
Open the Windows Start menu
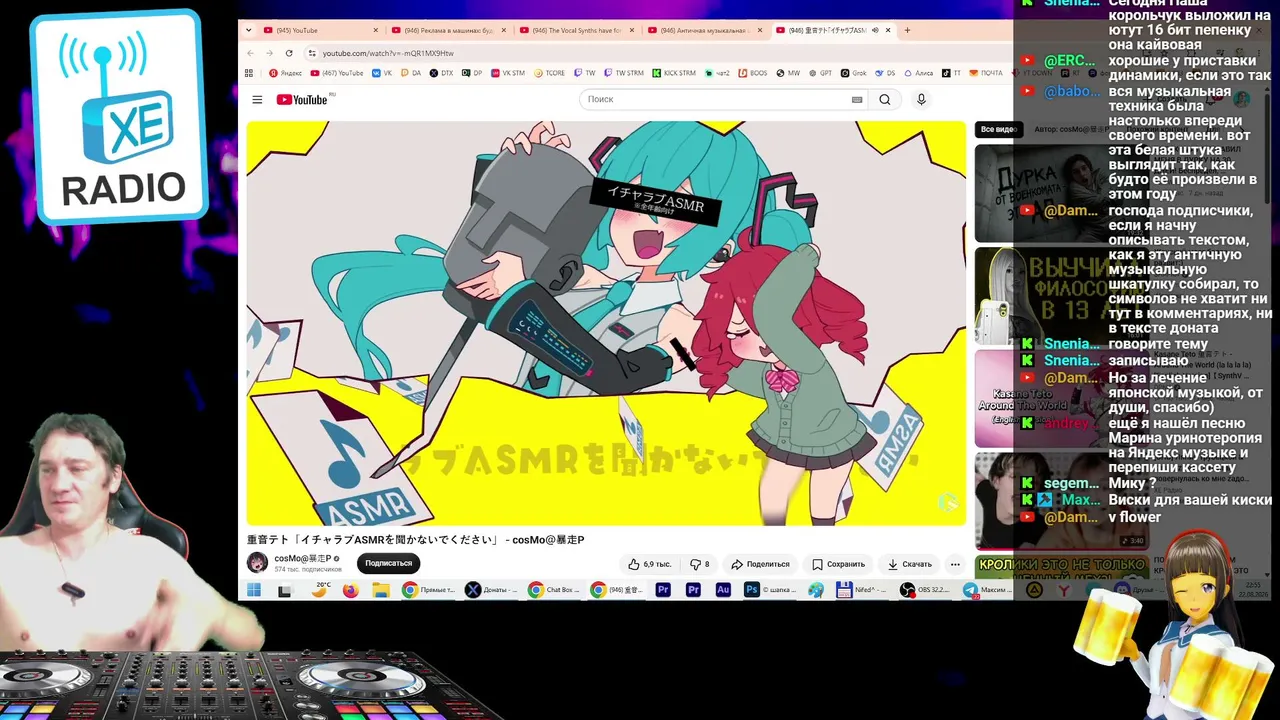(254, 591)
